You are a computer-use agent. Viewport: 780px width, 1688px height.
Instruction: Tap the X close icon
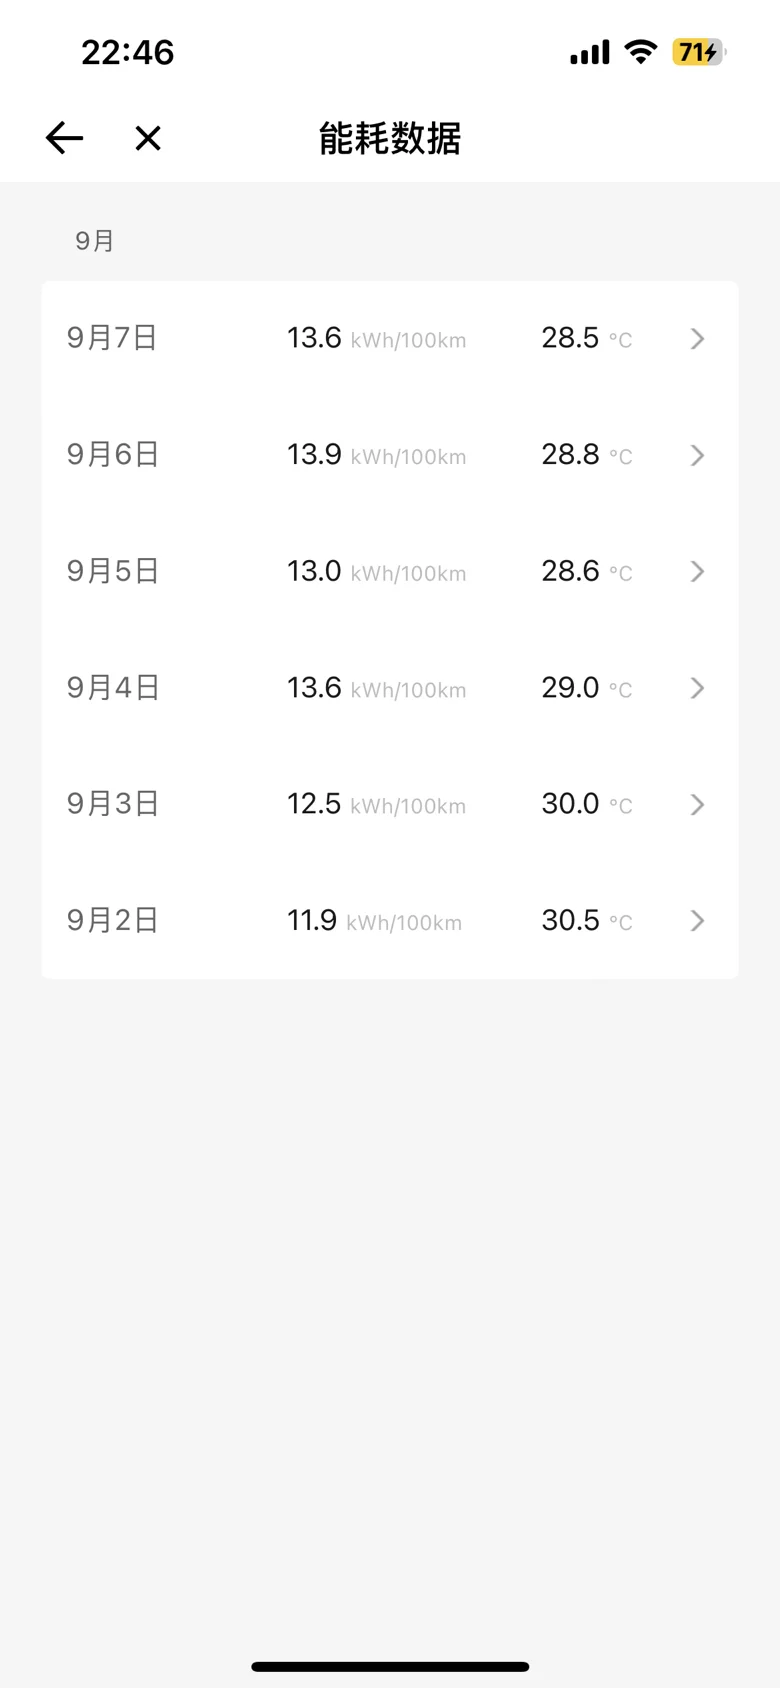pyautogui.click(x=148, y=138)
